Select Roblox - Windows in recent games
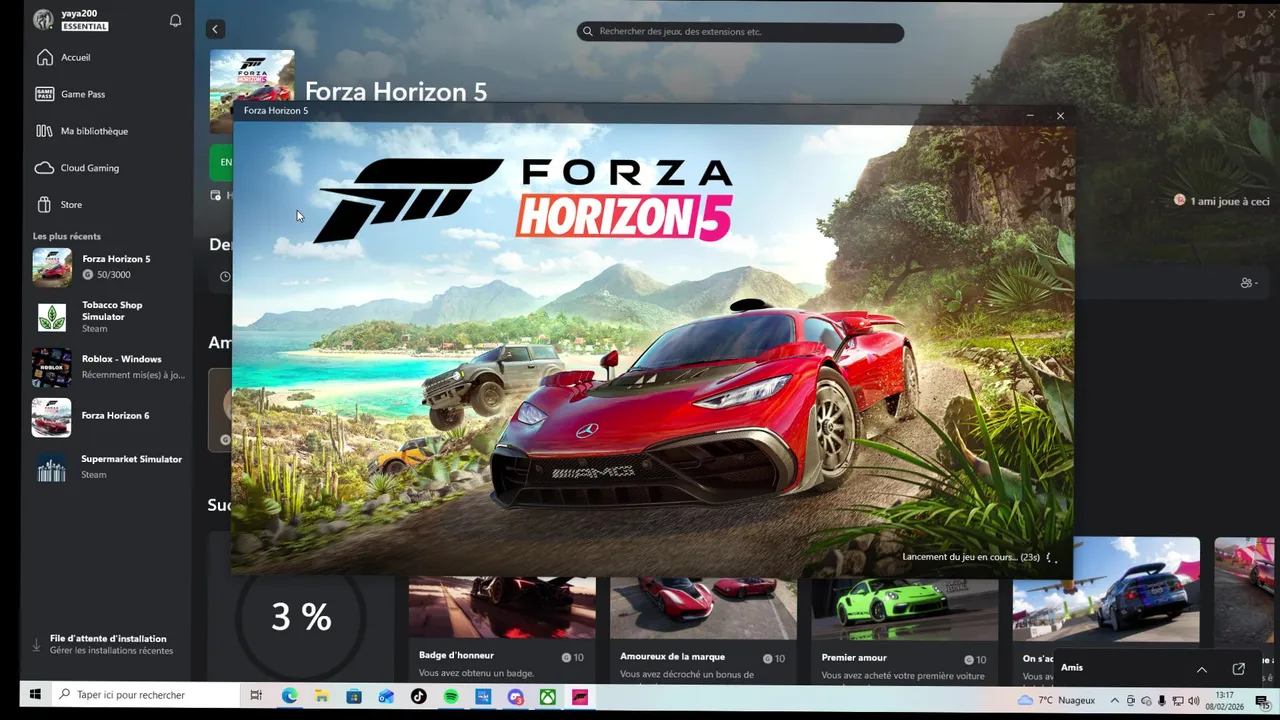Viewport: 1280px width, 720px height. pos(107,367)
